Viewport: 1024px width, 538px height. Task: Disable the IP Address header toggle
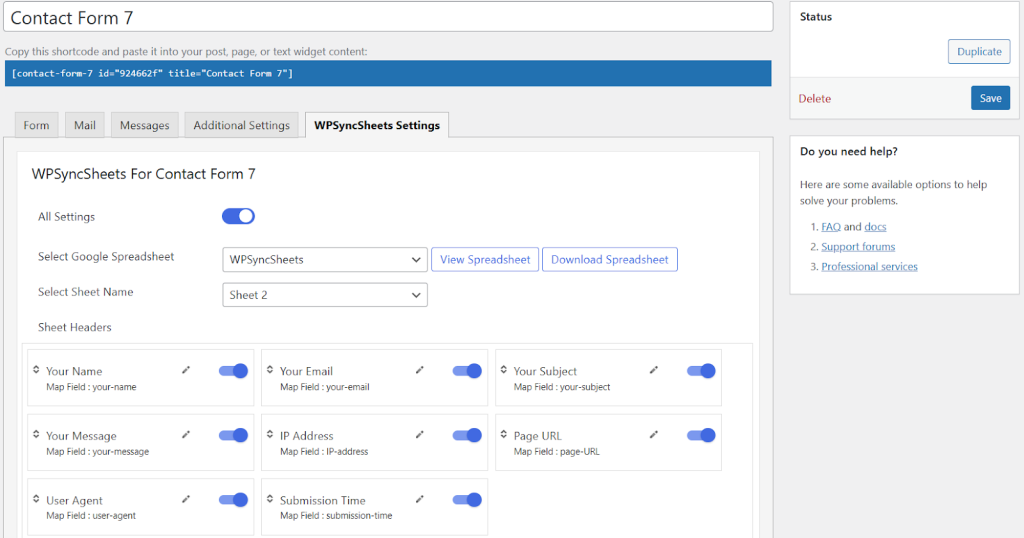[x=467, y=435]
